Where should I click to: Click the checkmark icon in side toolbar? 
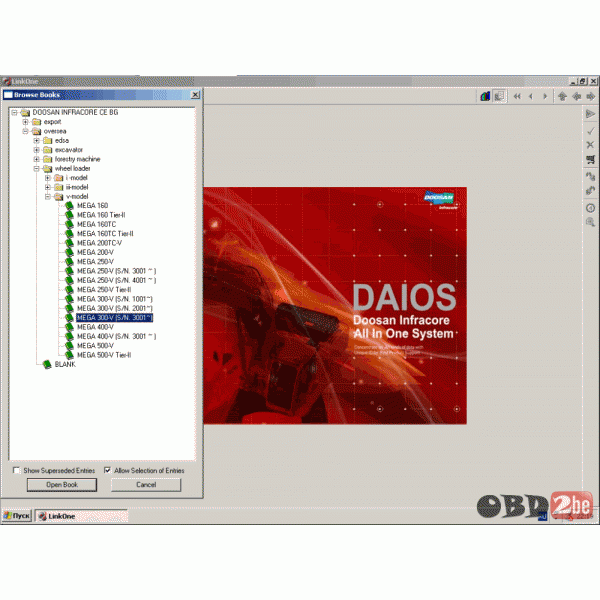coord(590,131)
